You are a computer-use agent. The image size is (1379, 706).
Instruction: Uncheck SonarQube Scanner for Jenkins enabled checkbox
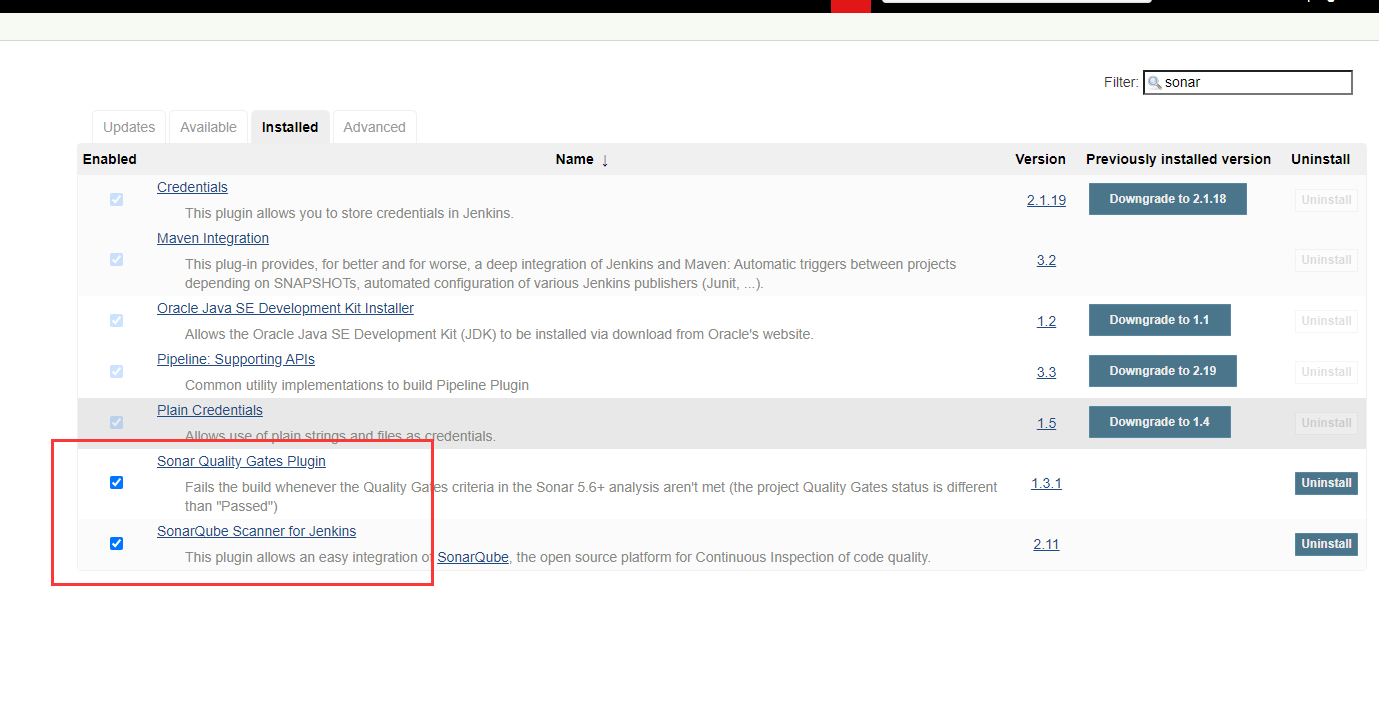(x=116, y=543)
